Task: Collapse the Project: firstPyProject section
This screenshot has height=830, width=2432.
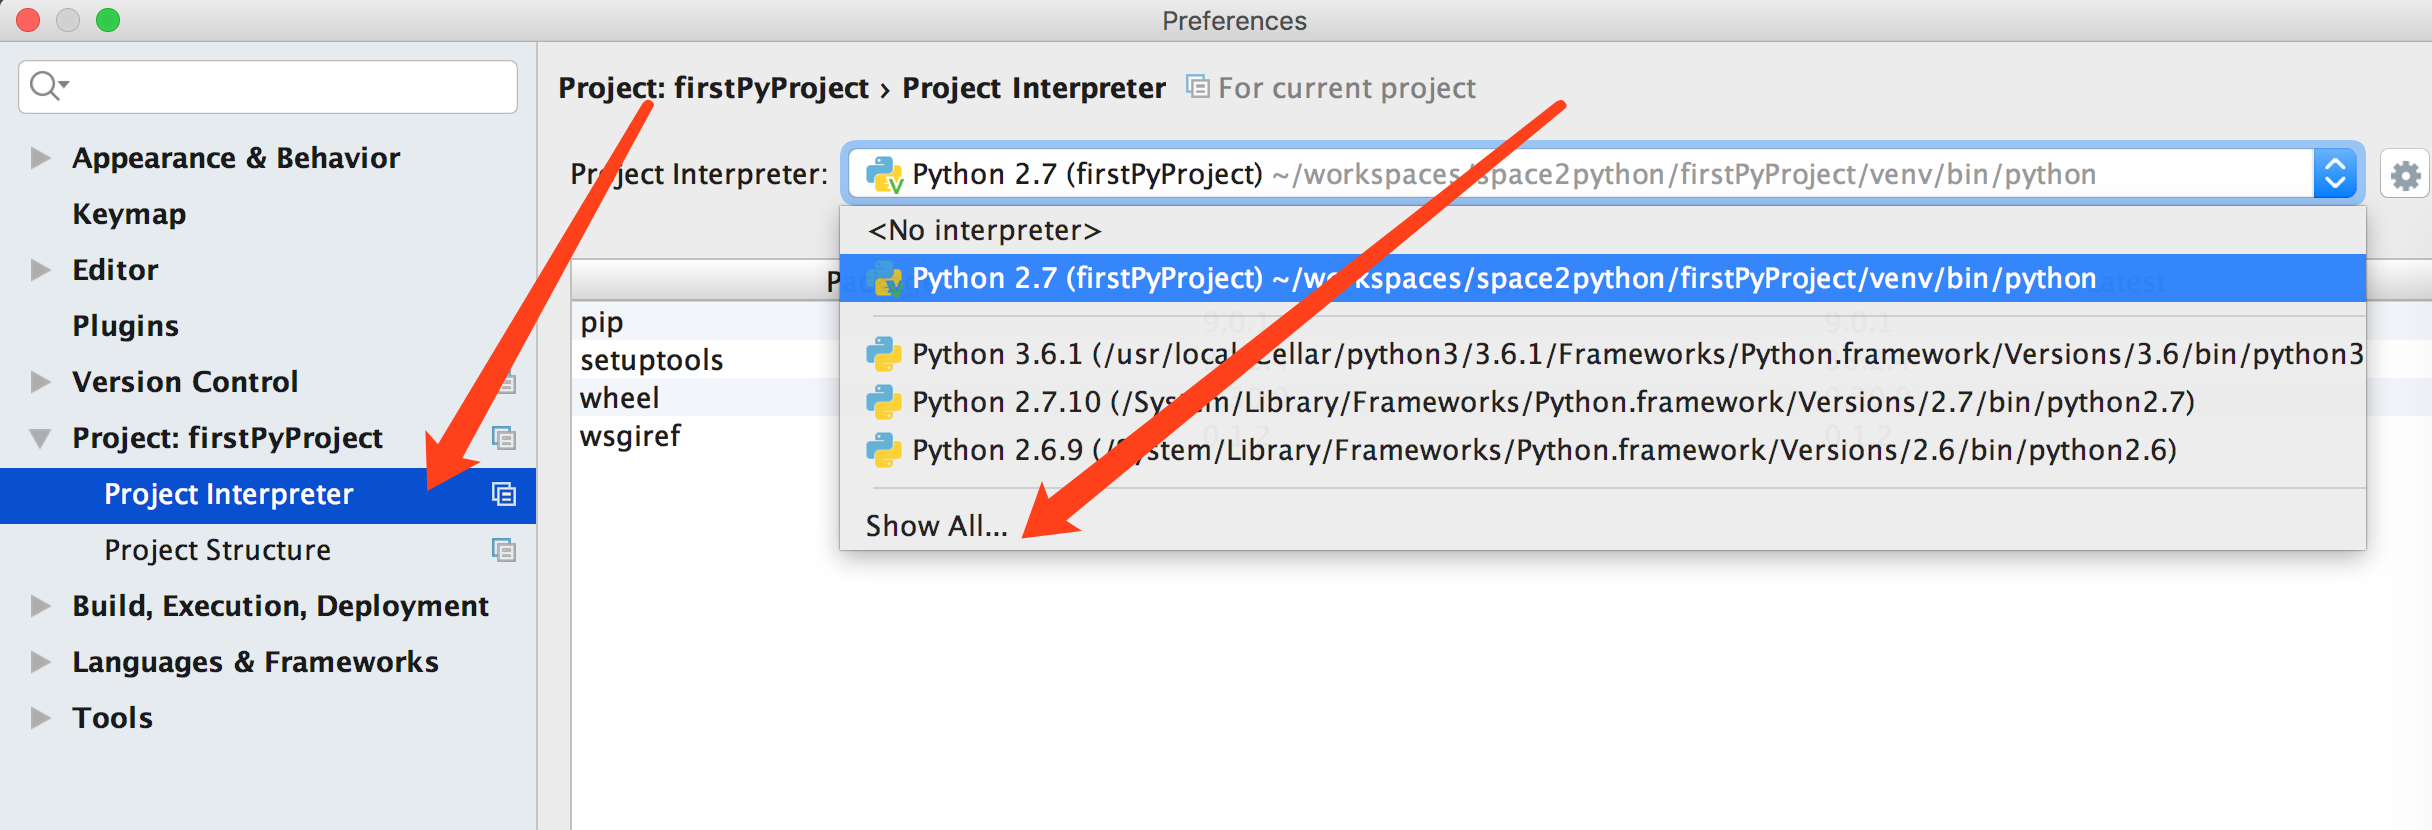Action: tap(40, 438)
